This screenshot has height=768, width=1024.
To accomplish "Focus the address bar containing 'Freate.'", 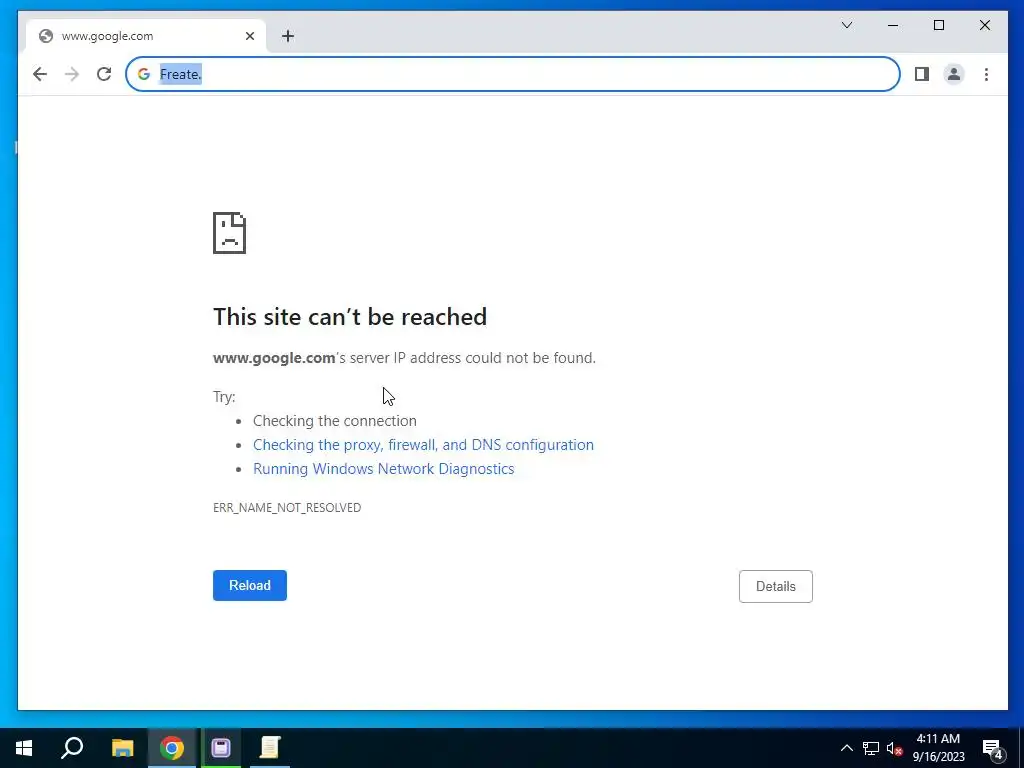I will [513, 74].
